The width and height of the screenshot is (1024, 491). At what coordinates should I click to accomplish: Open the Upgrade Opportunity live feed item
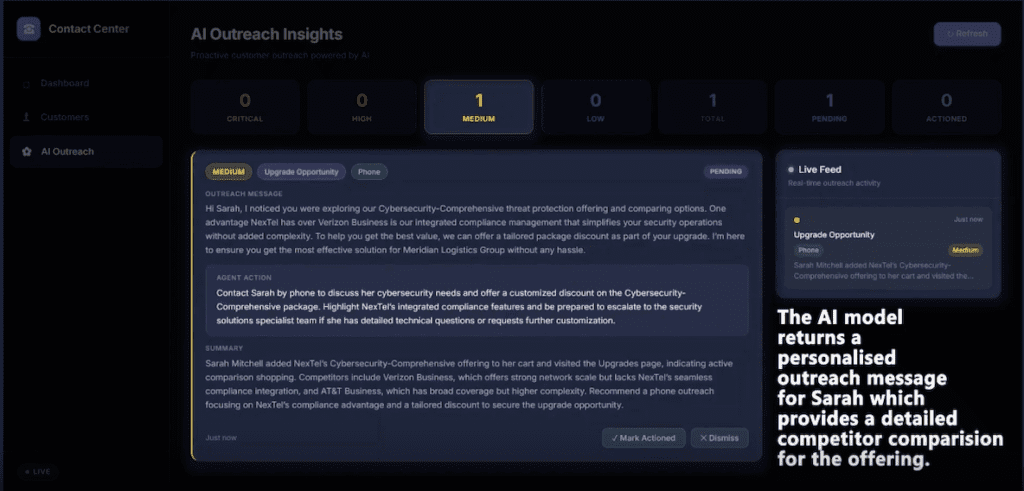click(888, 248)
